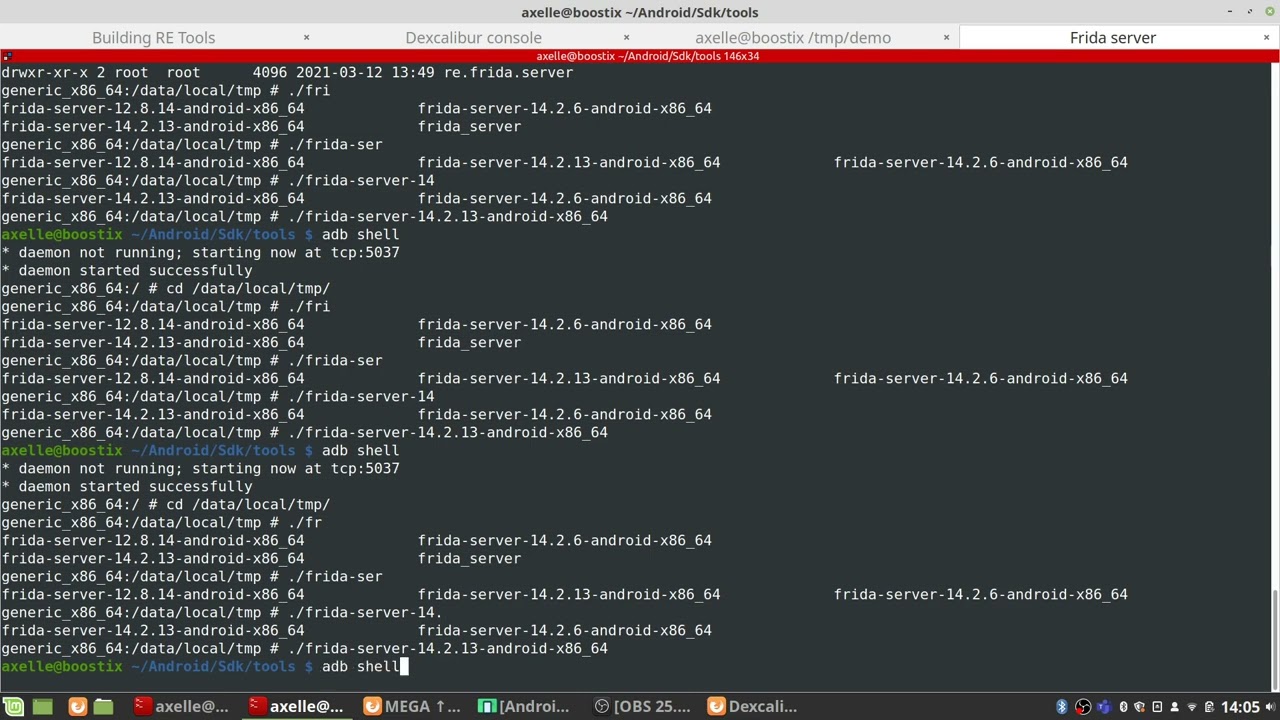Open the [Androi... taskbar window

click(x=524, y=706)
